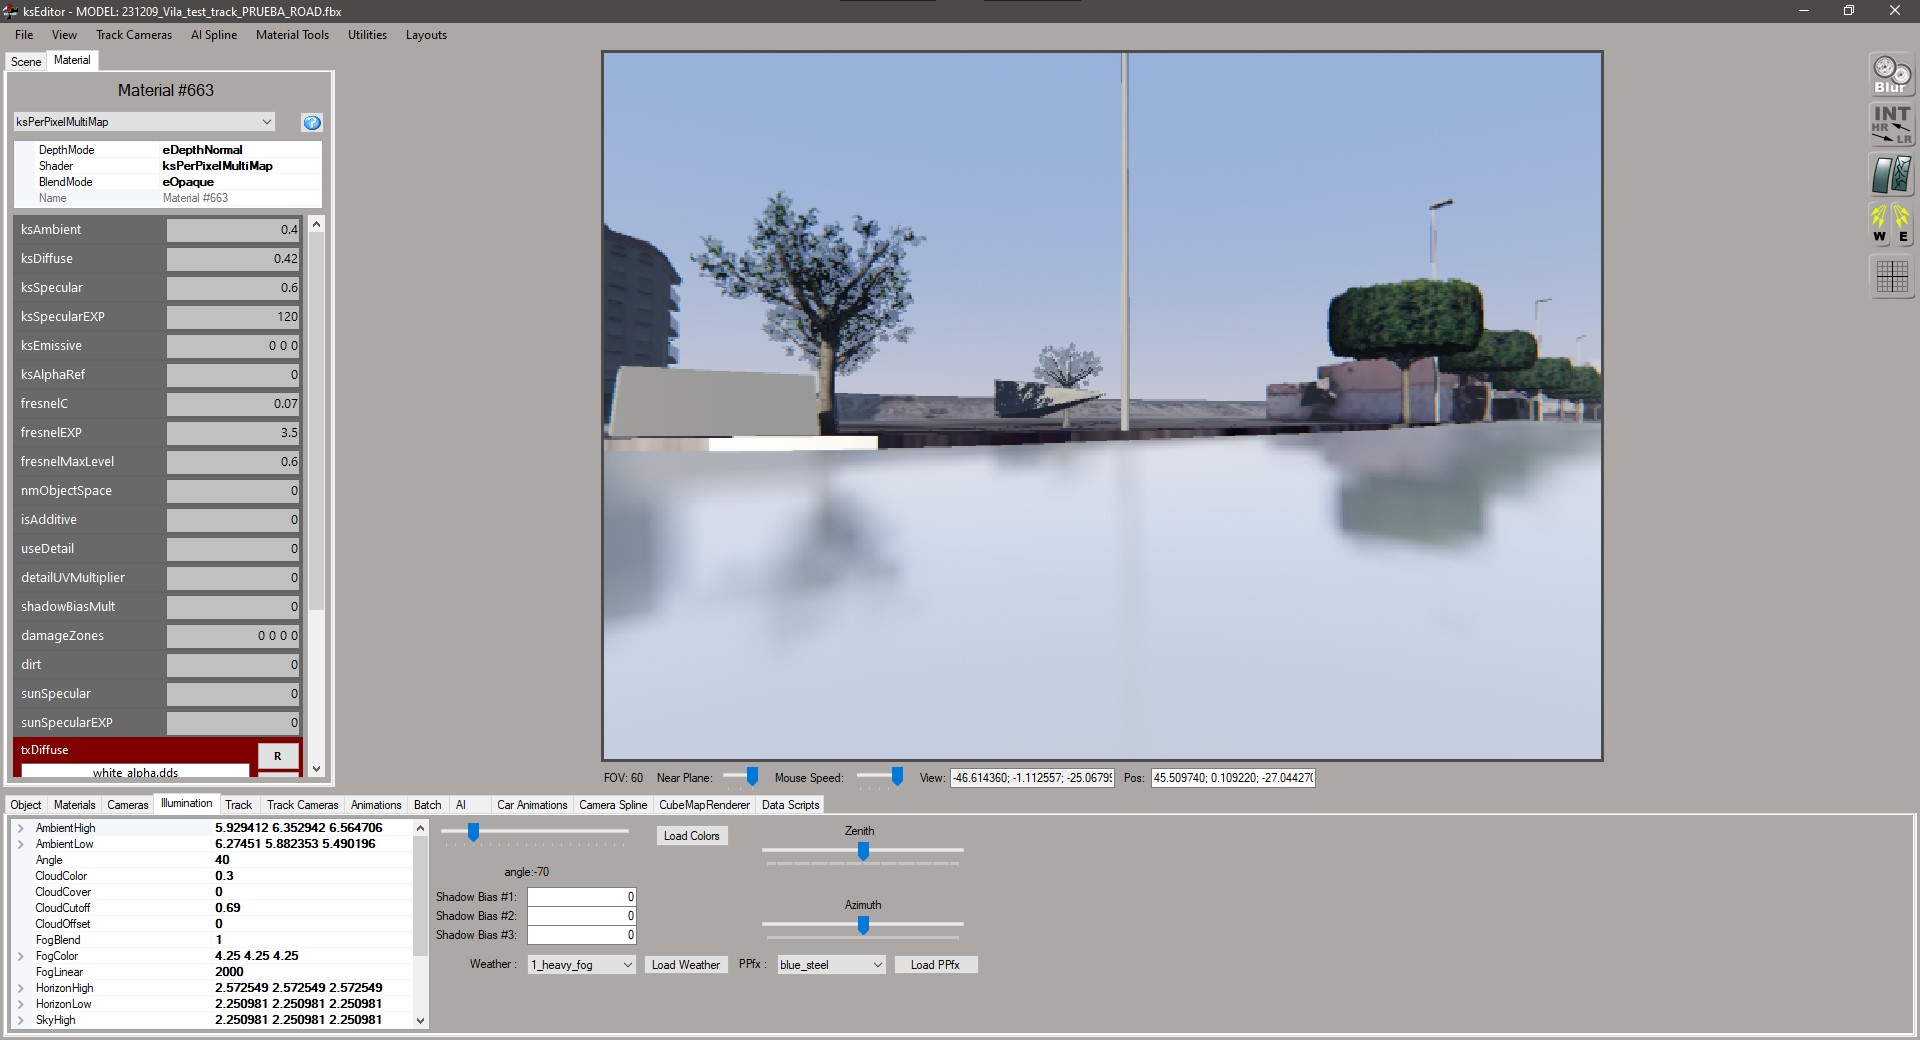This screenshot has height=1040, width=1920.
Task: Switch to the Scene tab
Action: 26,62
